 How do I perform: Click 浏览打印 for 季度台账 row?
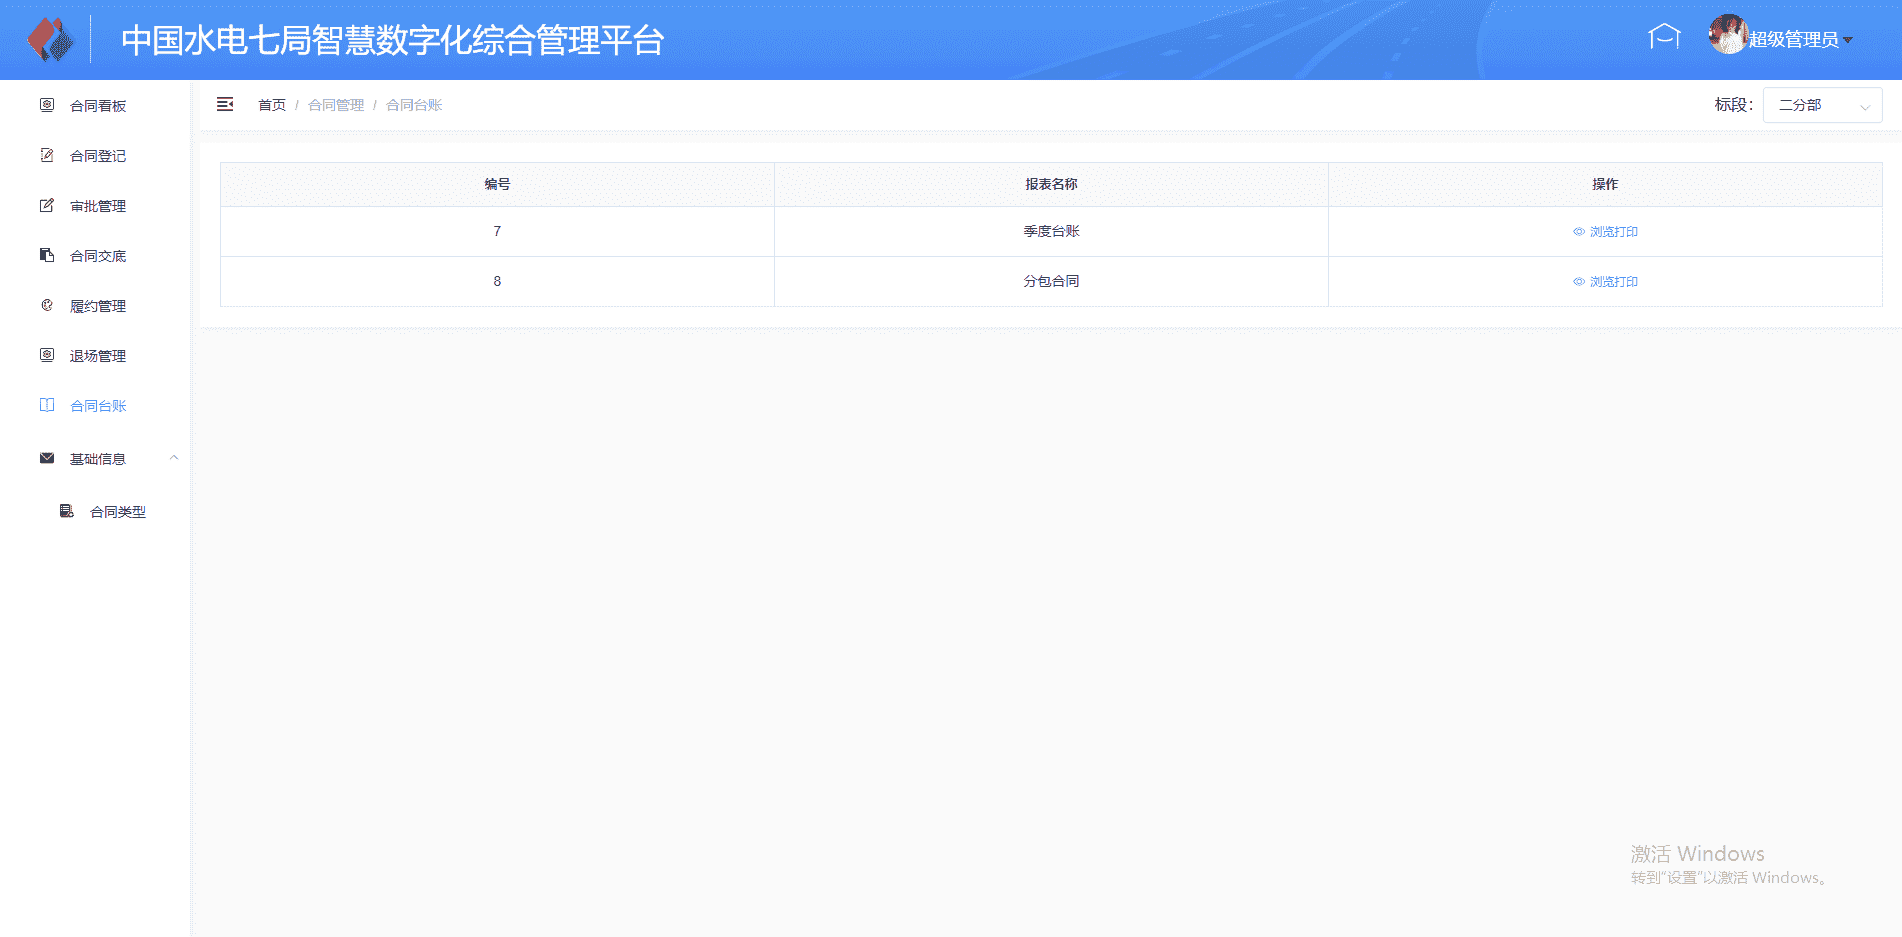tap(1606, 231)
